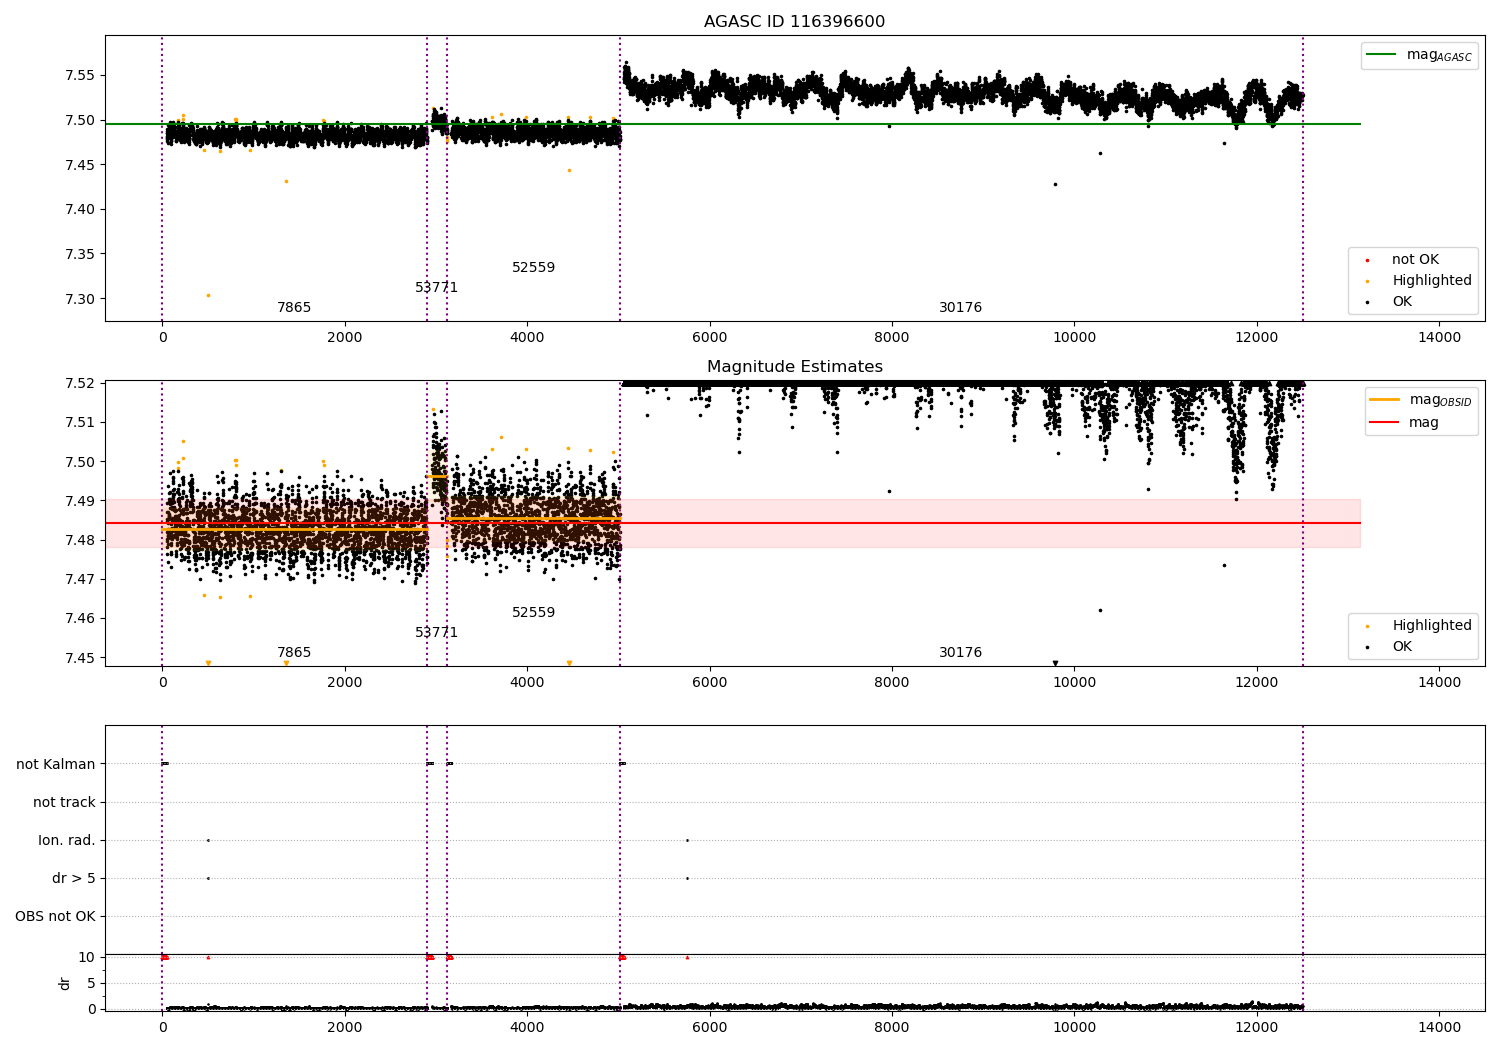The image size is (1500, 1050).
Task: Click obsid label 53771 in the top plot
Action: [x=437, y=288]
